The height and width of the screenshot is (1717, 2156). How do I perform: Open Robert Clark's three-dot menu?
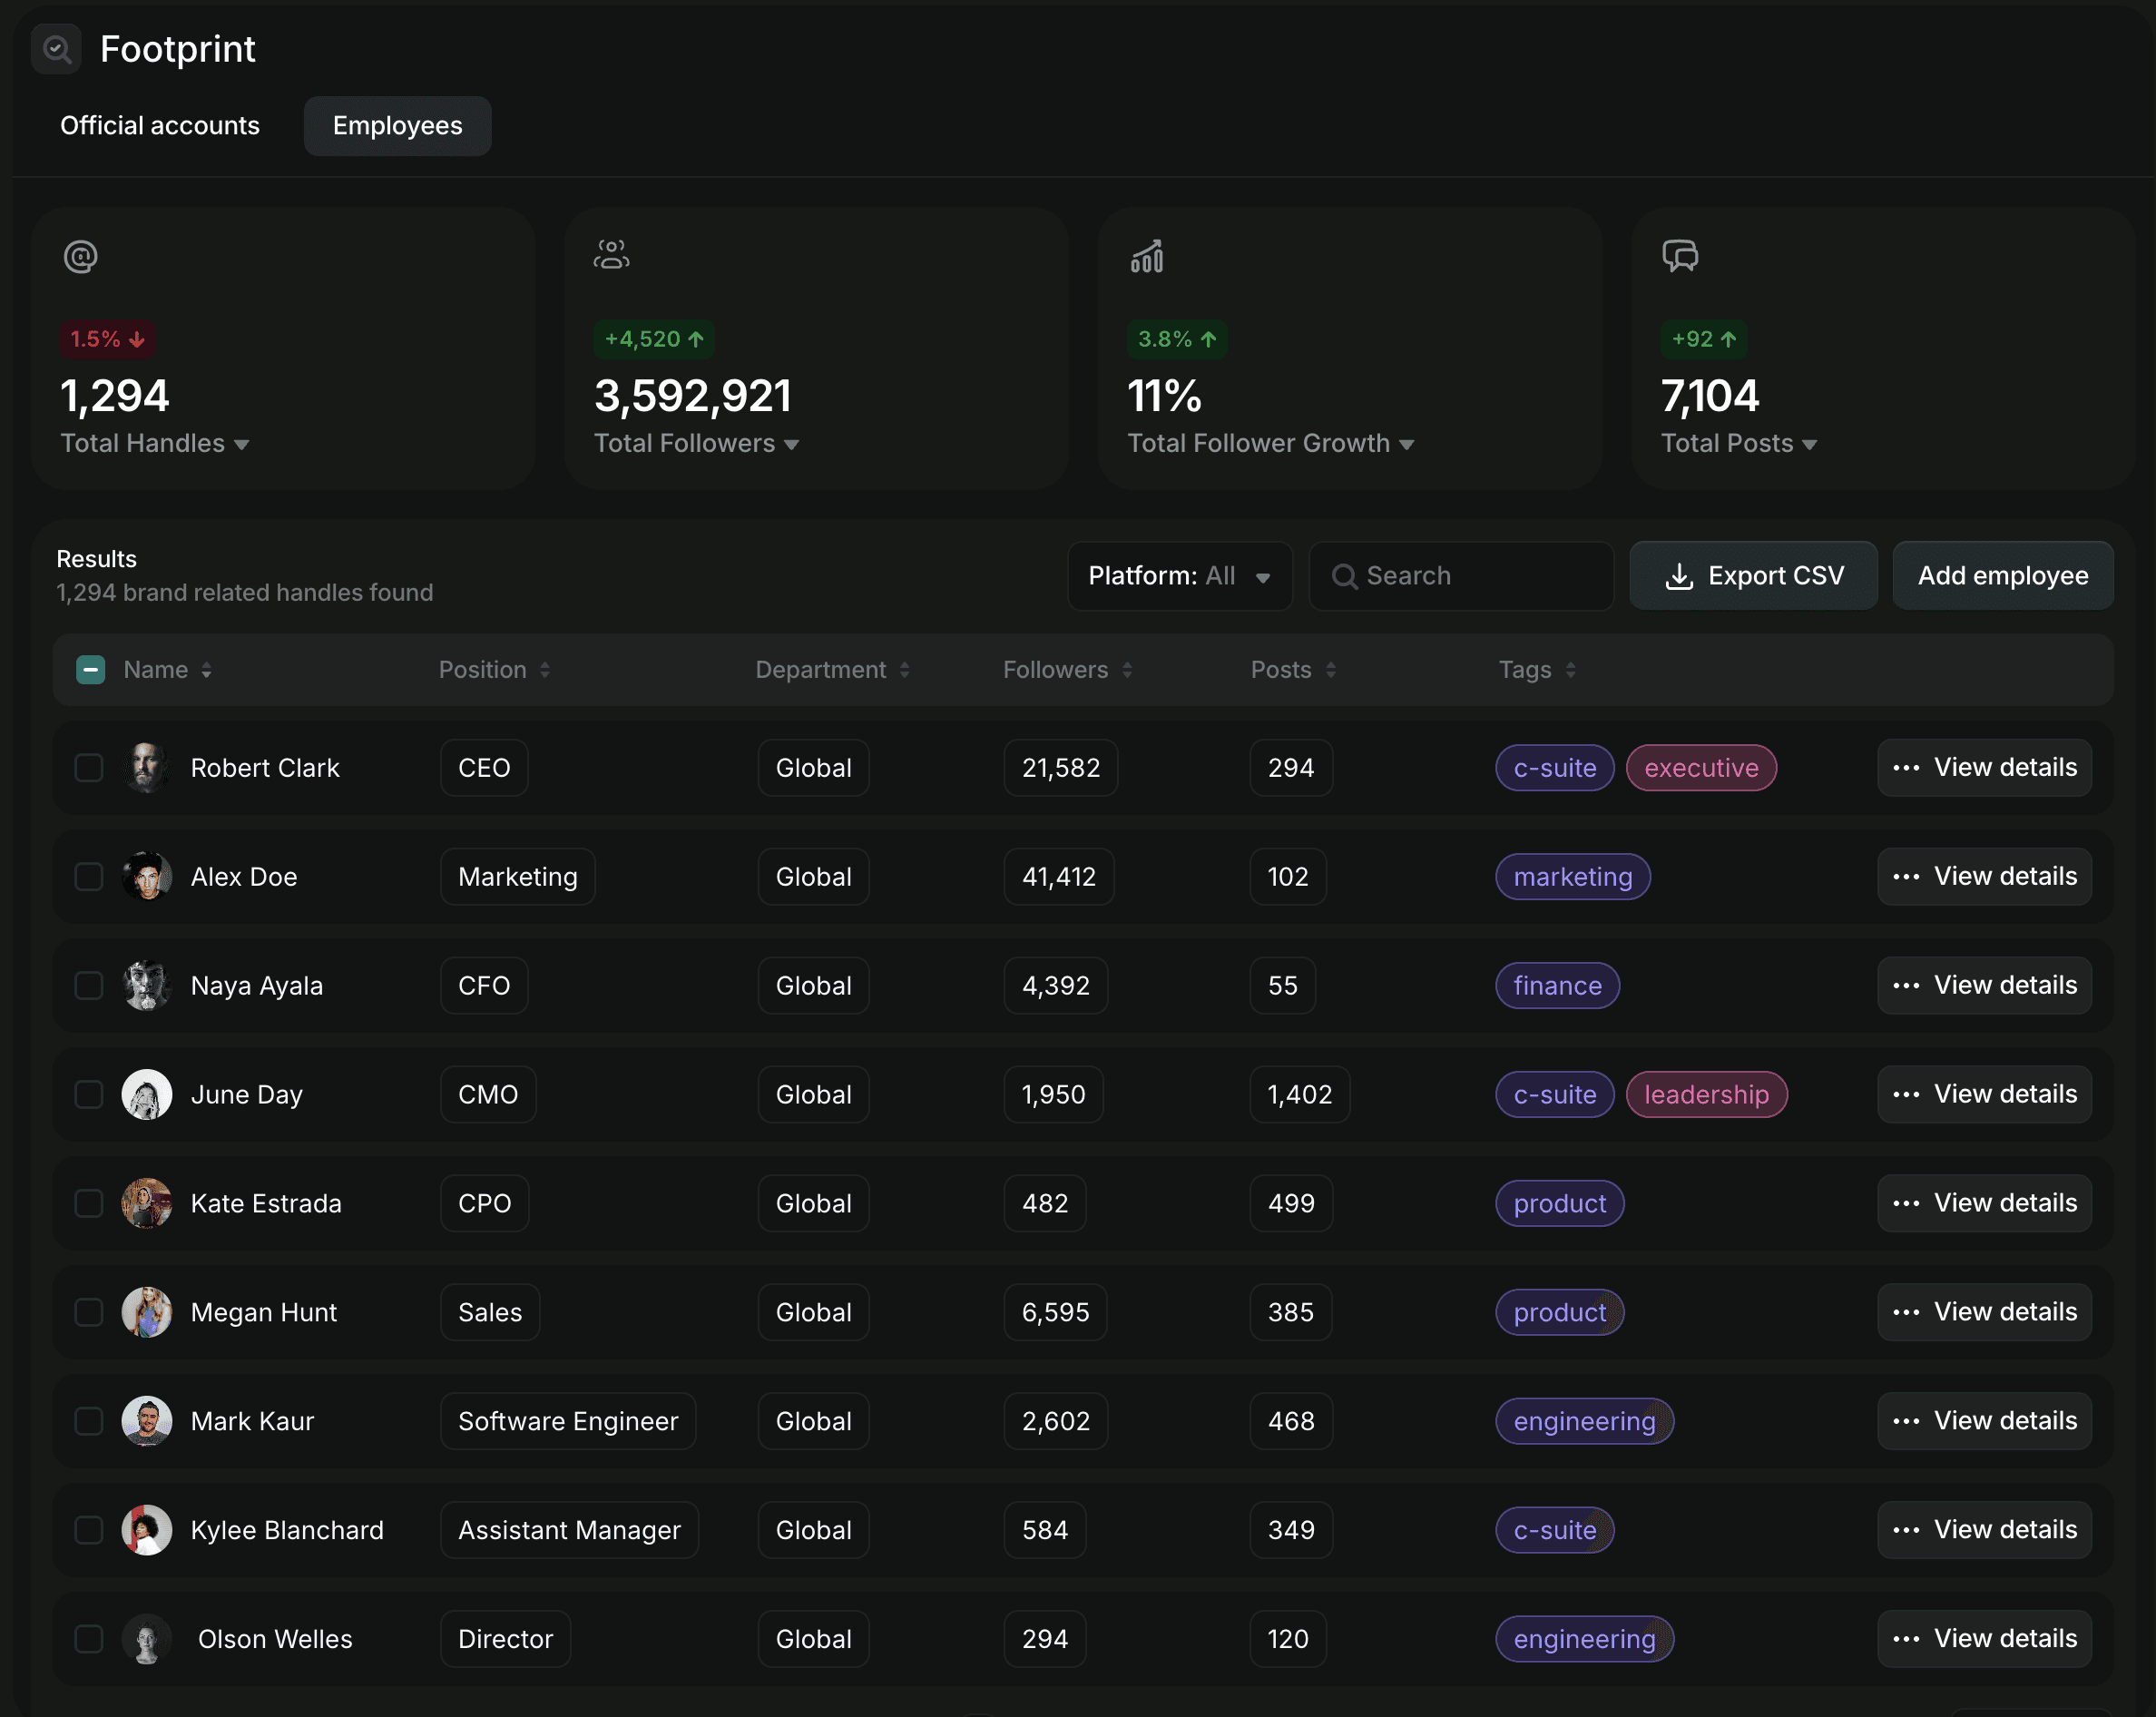1906,768
